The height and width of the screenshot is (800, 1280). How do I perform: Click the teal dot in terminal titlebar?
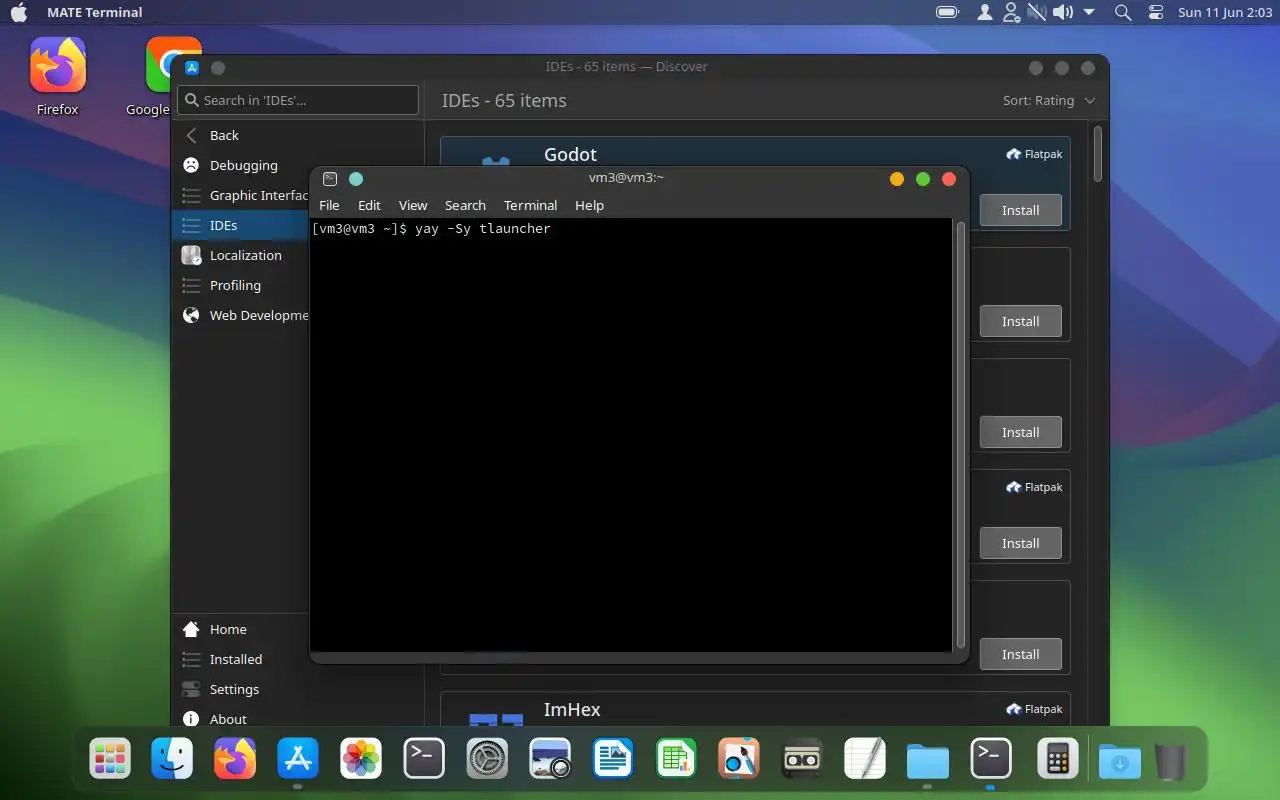[356, 179]
